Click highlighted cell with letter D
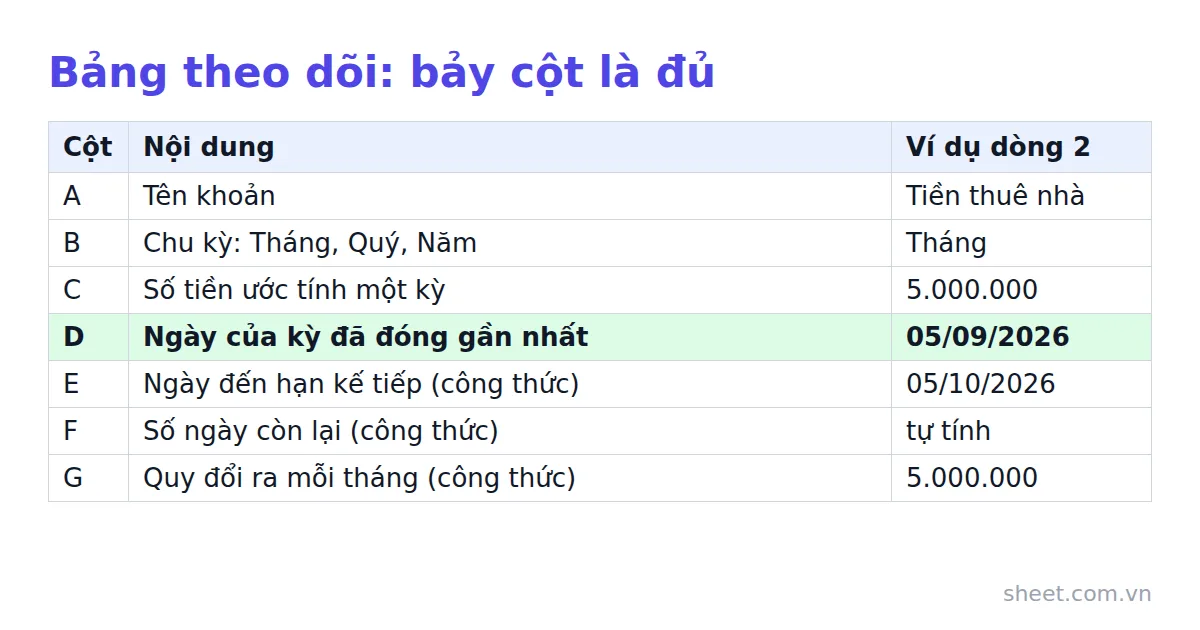 click(88, 337)
